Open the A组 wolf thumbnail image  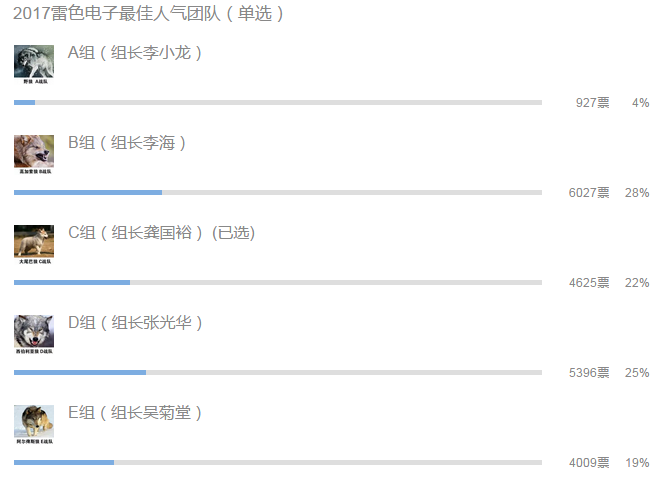(x=34, y=64)
